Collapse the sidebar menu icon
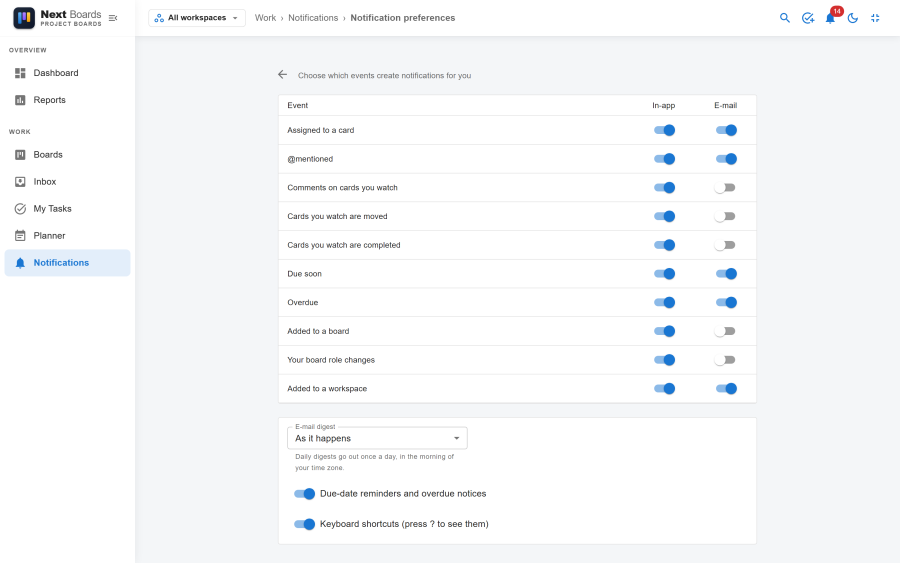Image resolution: width=900 pixels, height=563 pixels. 113,18
